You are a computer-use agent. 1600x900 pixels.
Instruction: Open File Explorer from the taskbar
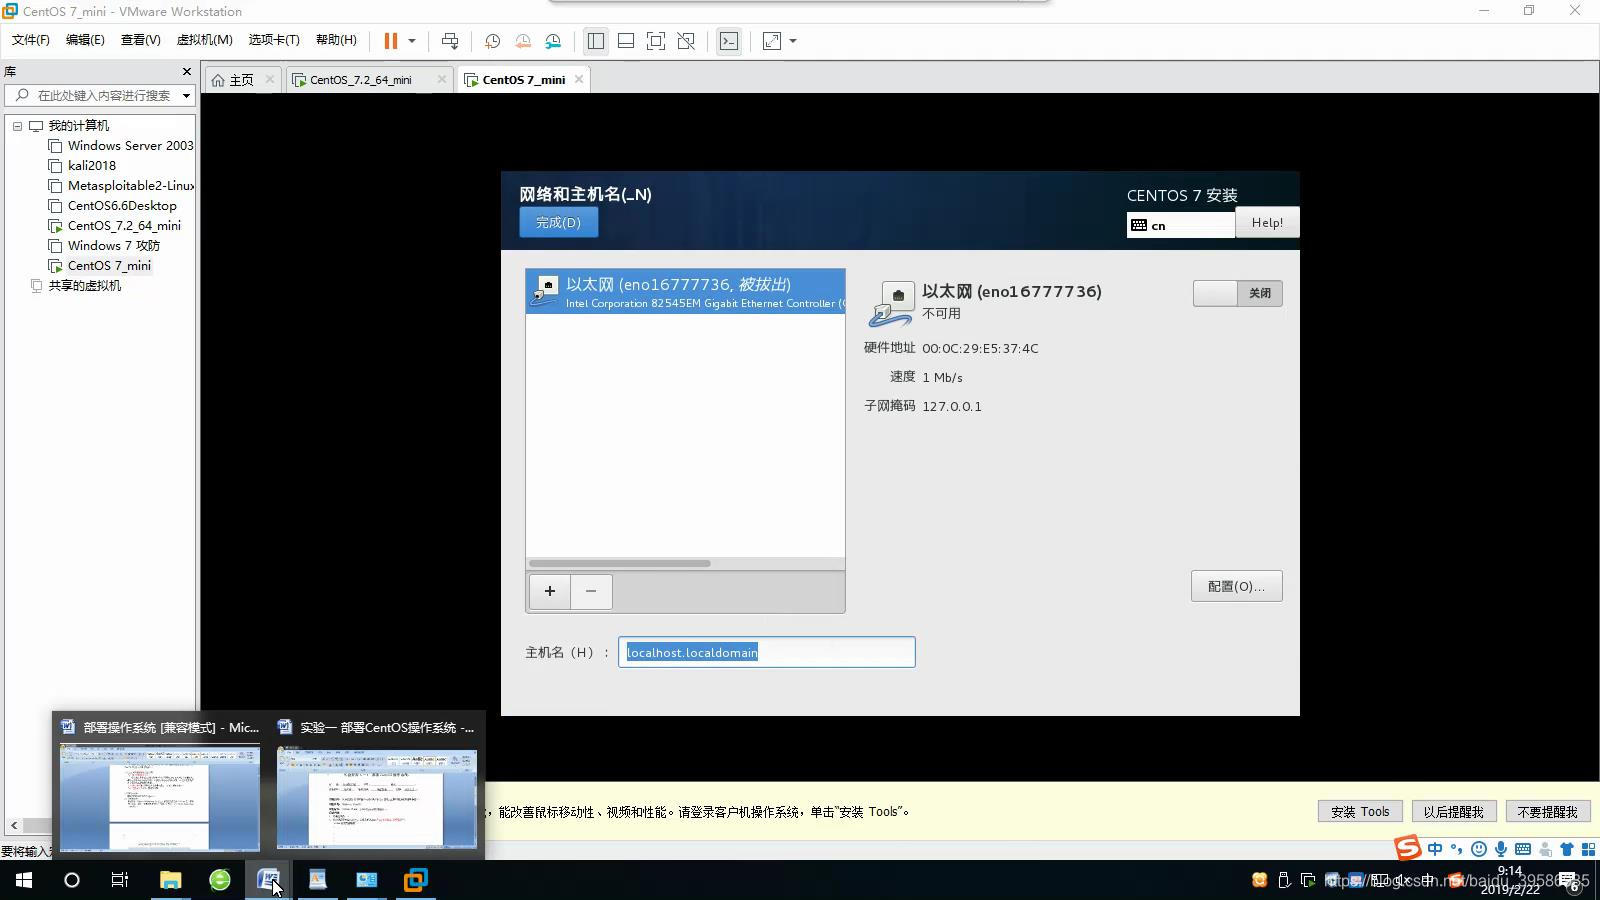(170, 880)
